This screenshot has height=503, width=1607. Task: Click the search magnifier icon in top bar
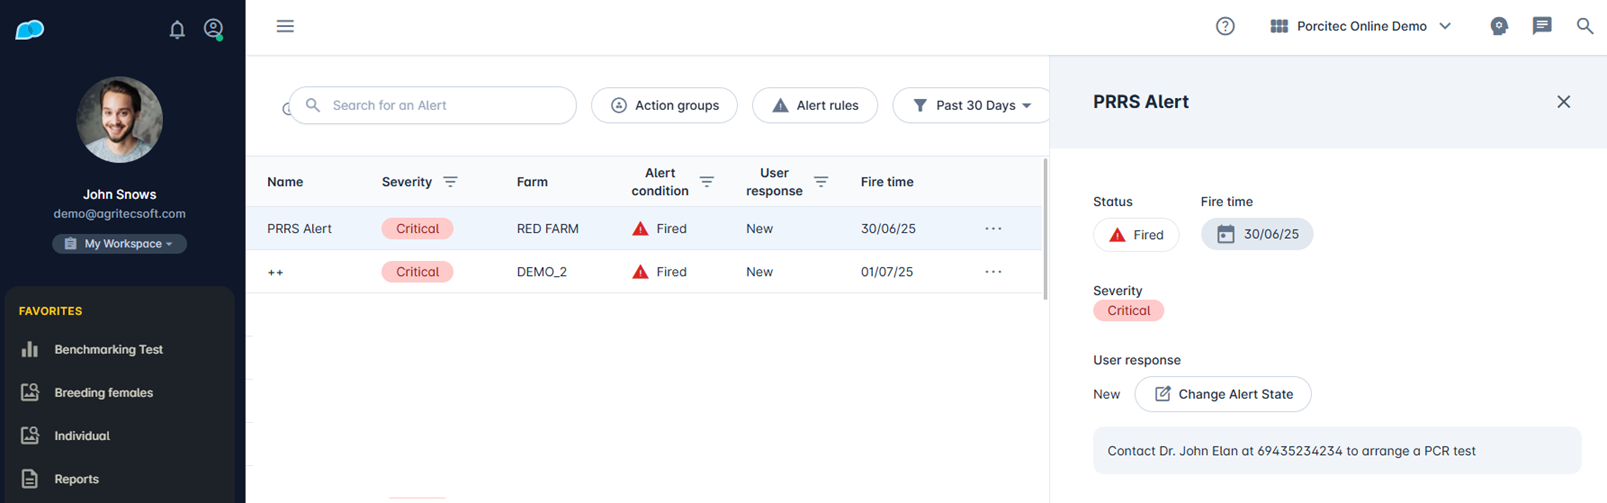point(1585,26)
